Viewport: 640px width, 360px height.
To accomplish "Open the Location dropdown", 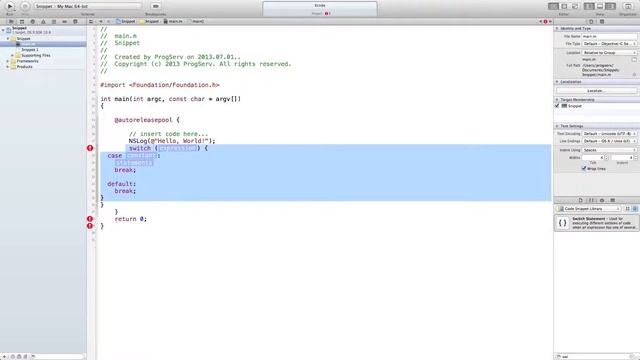I will point(609,53).
